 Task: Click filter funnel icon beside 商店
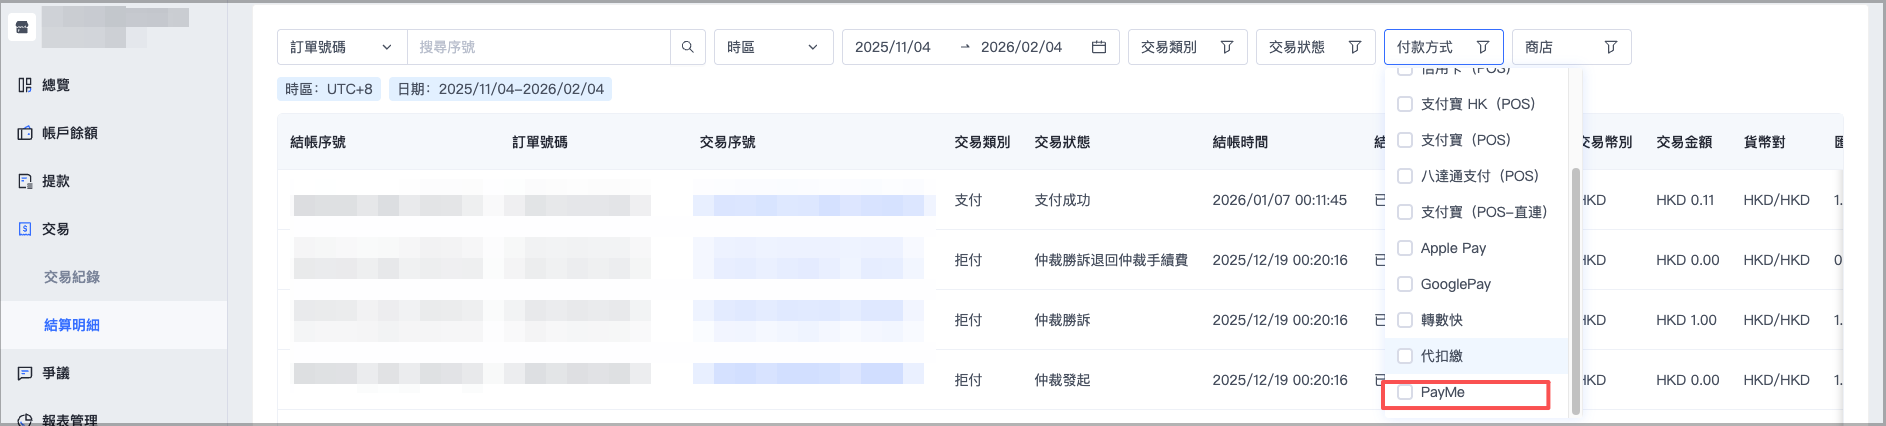click(x=1610, y=47)
